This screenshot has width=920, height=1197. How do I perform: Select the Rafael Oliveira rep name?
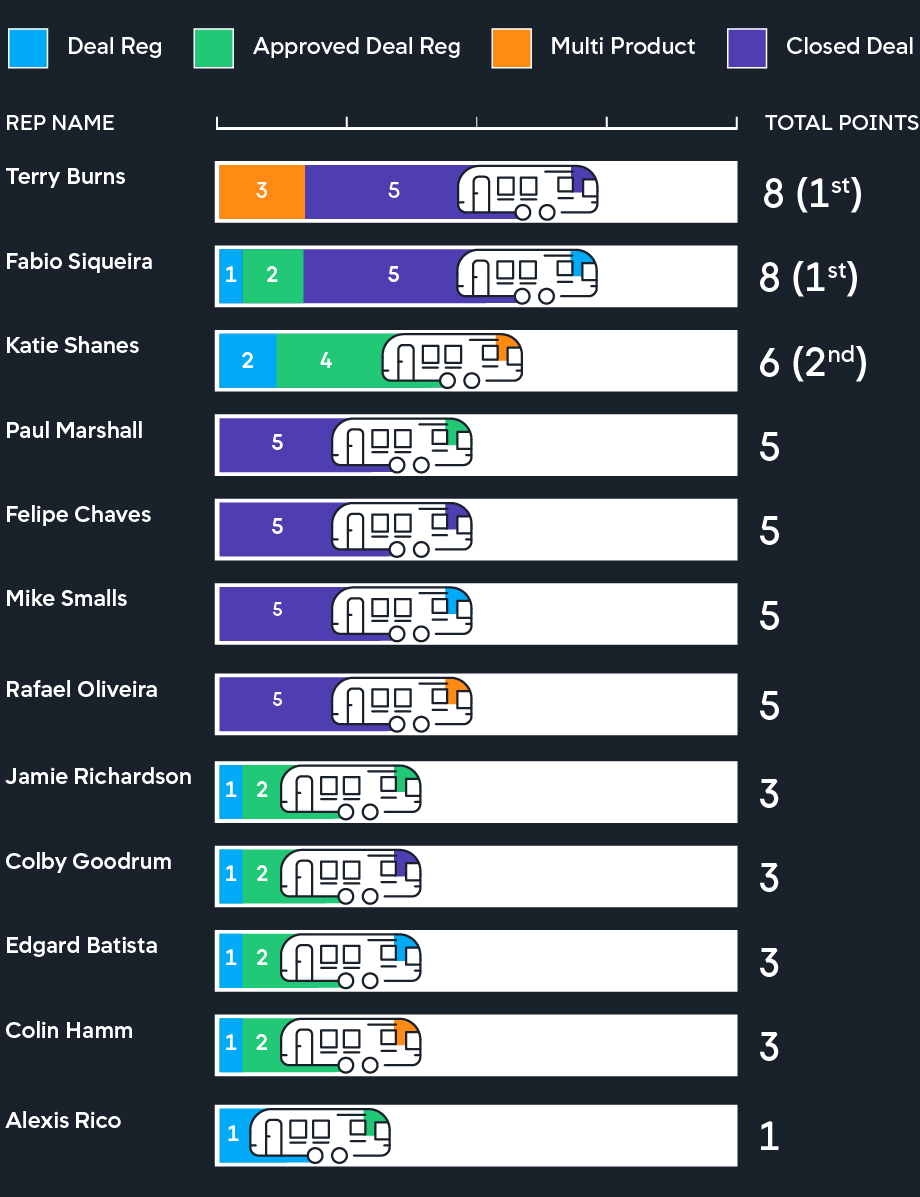click(x=81, y=689)
